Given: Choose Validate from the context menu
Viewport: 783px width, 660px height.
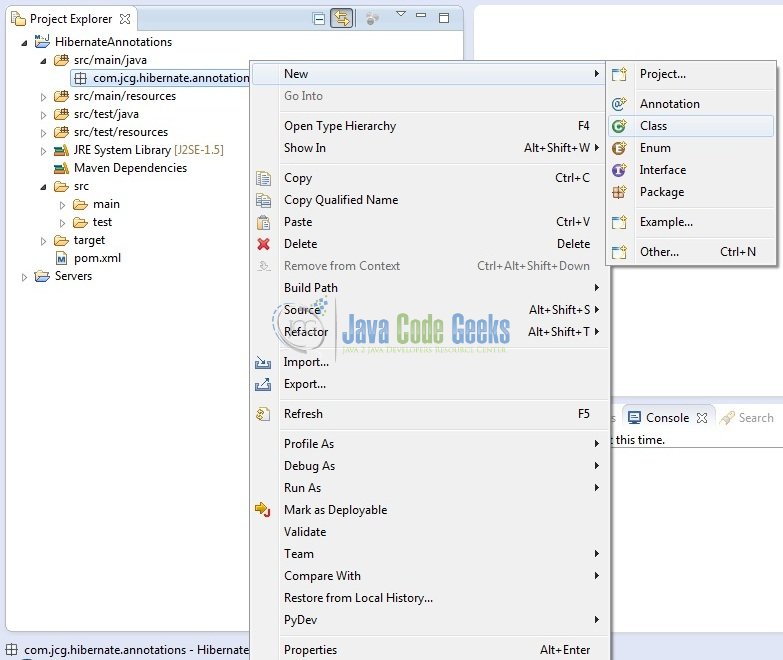Looking at the screenshot, I should click(x=429, y=532).
